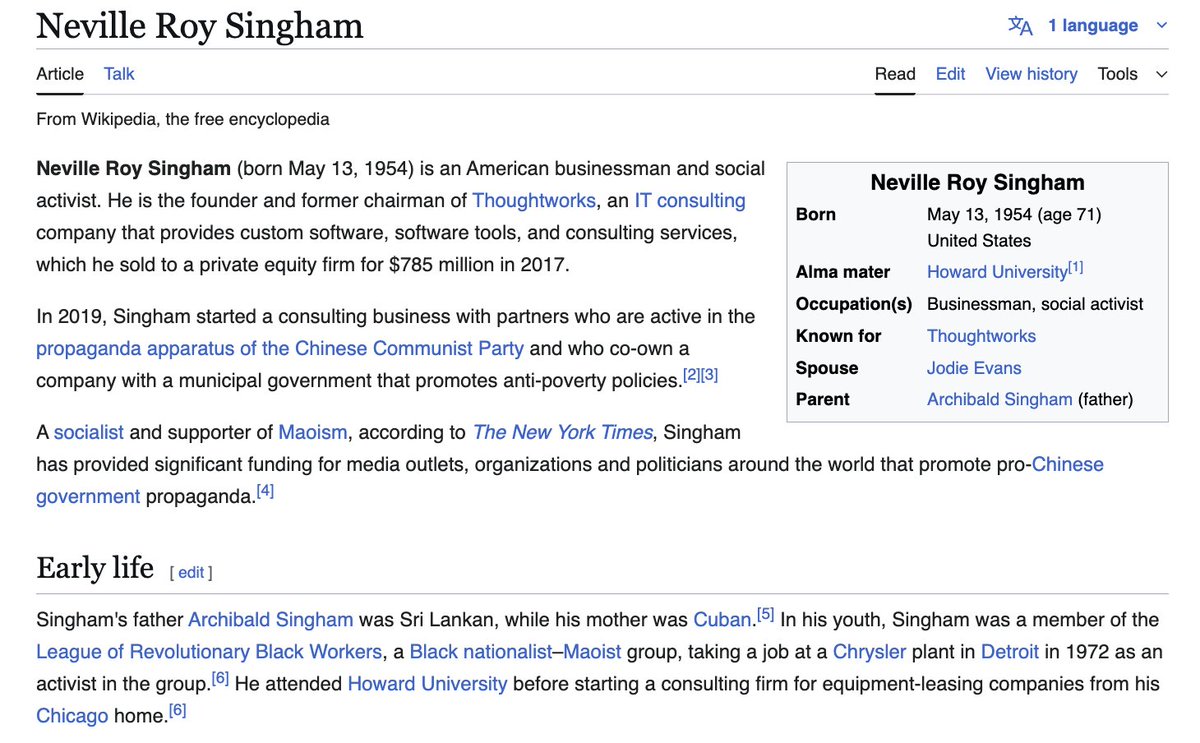This screenshot has width=1200, height=743.
Task: Open citation reference number 4
Action: (265, 491)
